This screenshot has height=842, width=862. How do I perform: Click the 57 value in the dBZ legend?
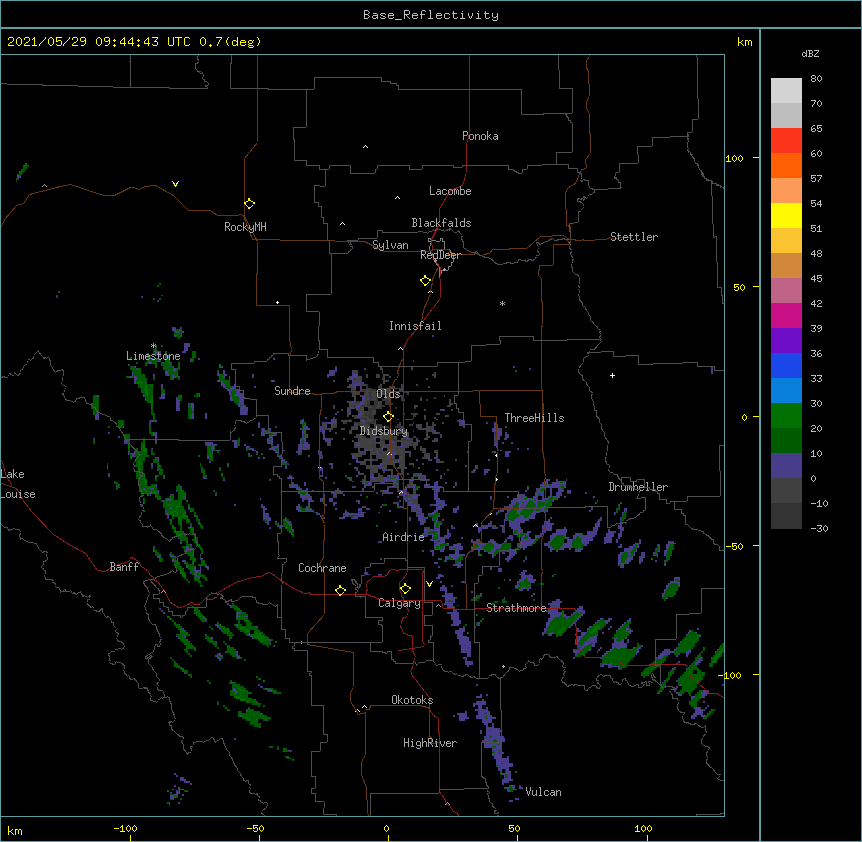[x=816, y=178]
